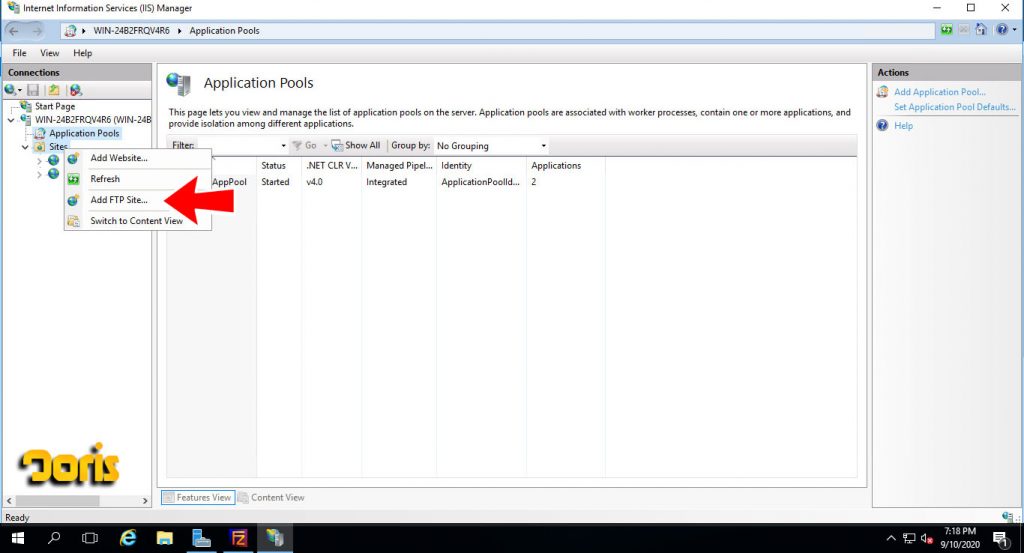1024x553 pixels.
Task: Click the green Refresh Page icon in address bar
Action: 946,30
